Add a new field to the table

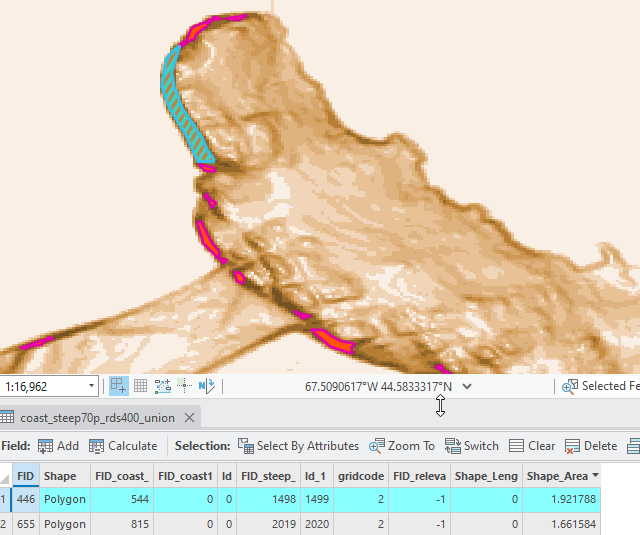(58, 446)
